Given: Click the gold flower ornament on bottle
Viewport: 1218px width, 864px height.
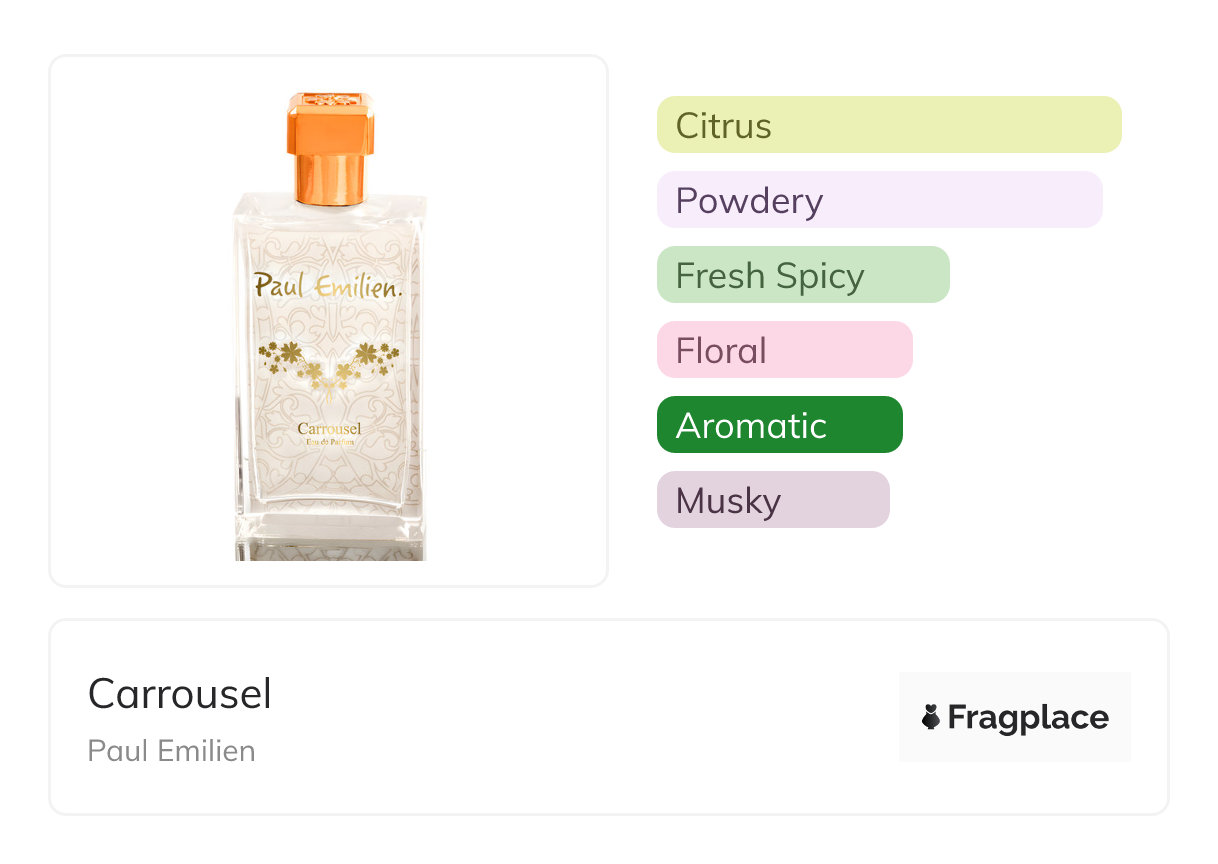Looking at the screenshot, I should 330,362.
